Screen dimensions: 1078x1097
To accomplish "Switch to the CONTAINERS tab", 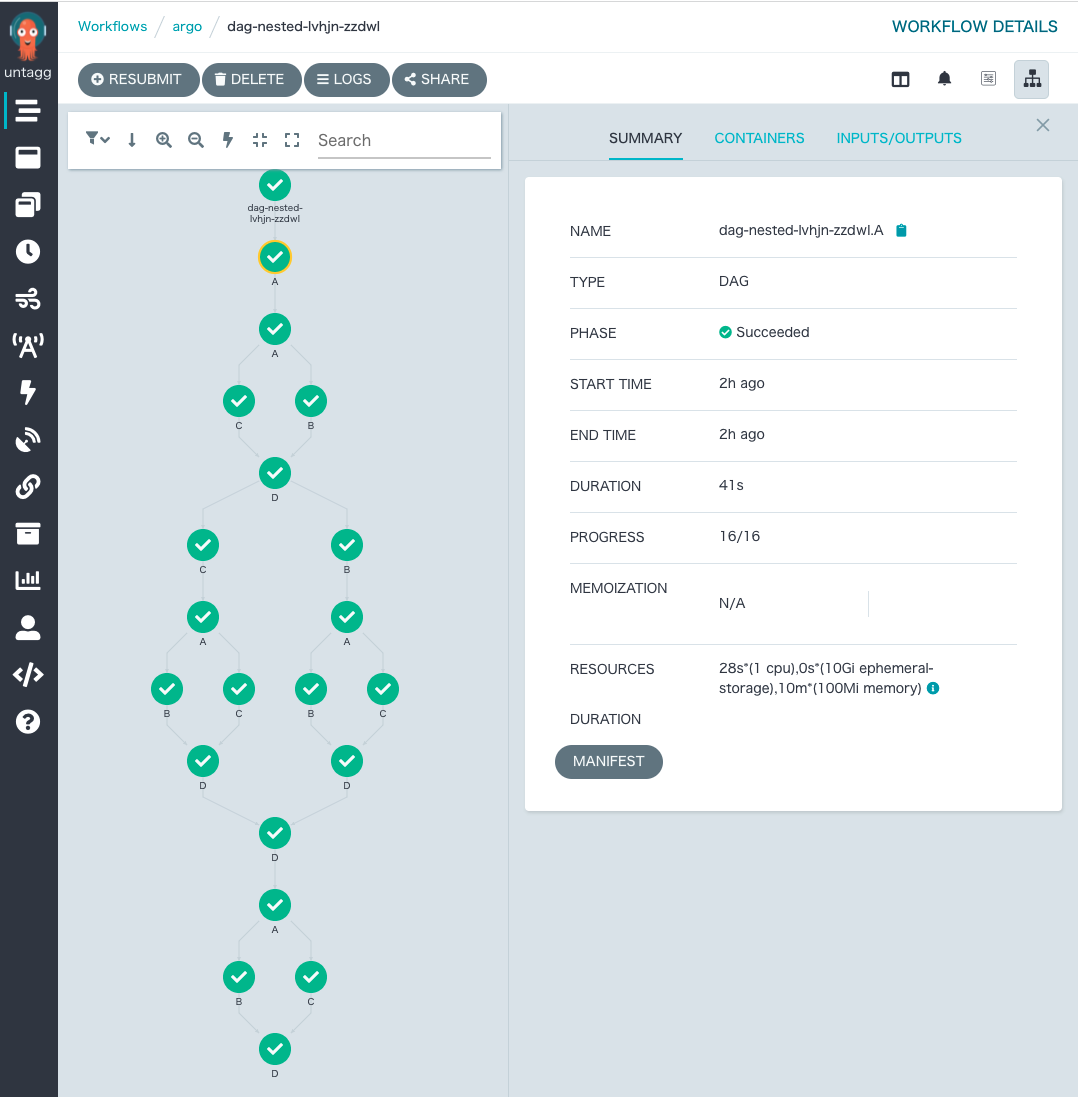I will [759, 138].
